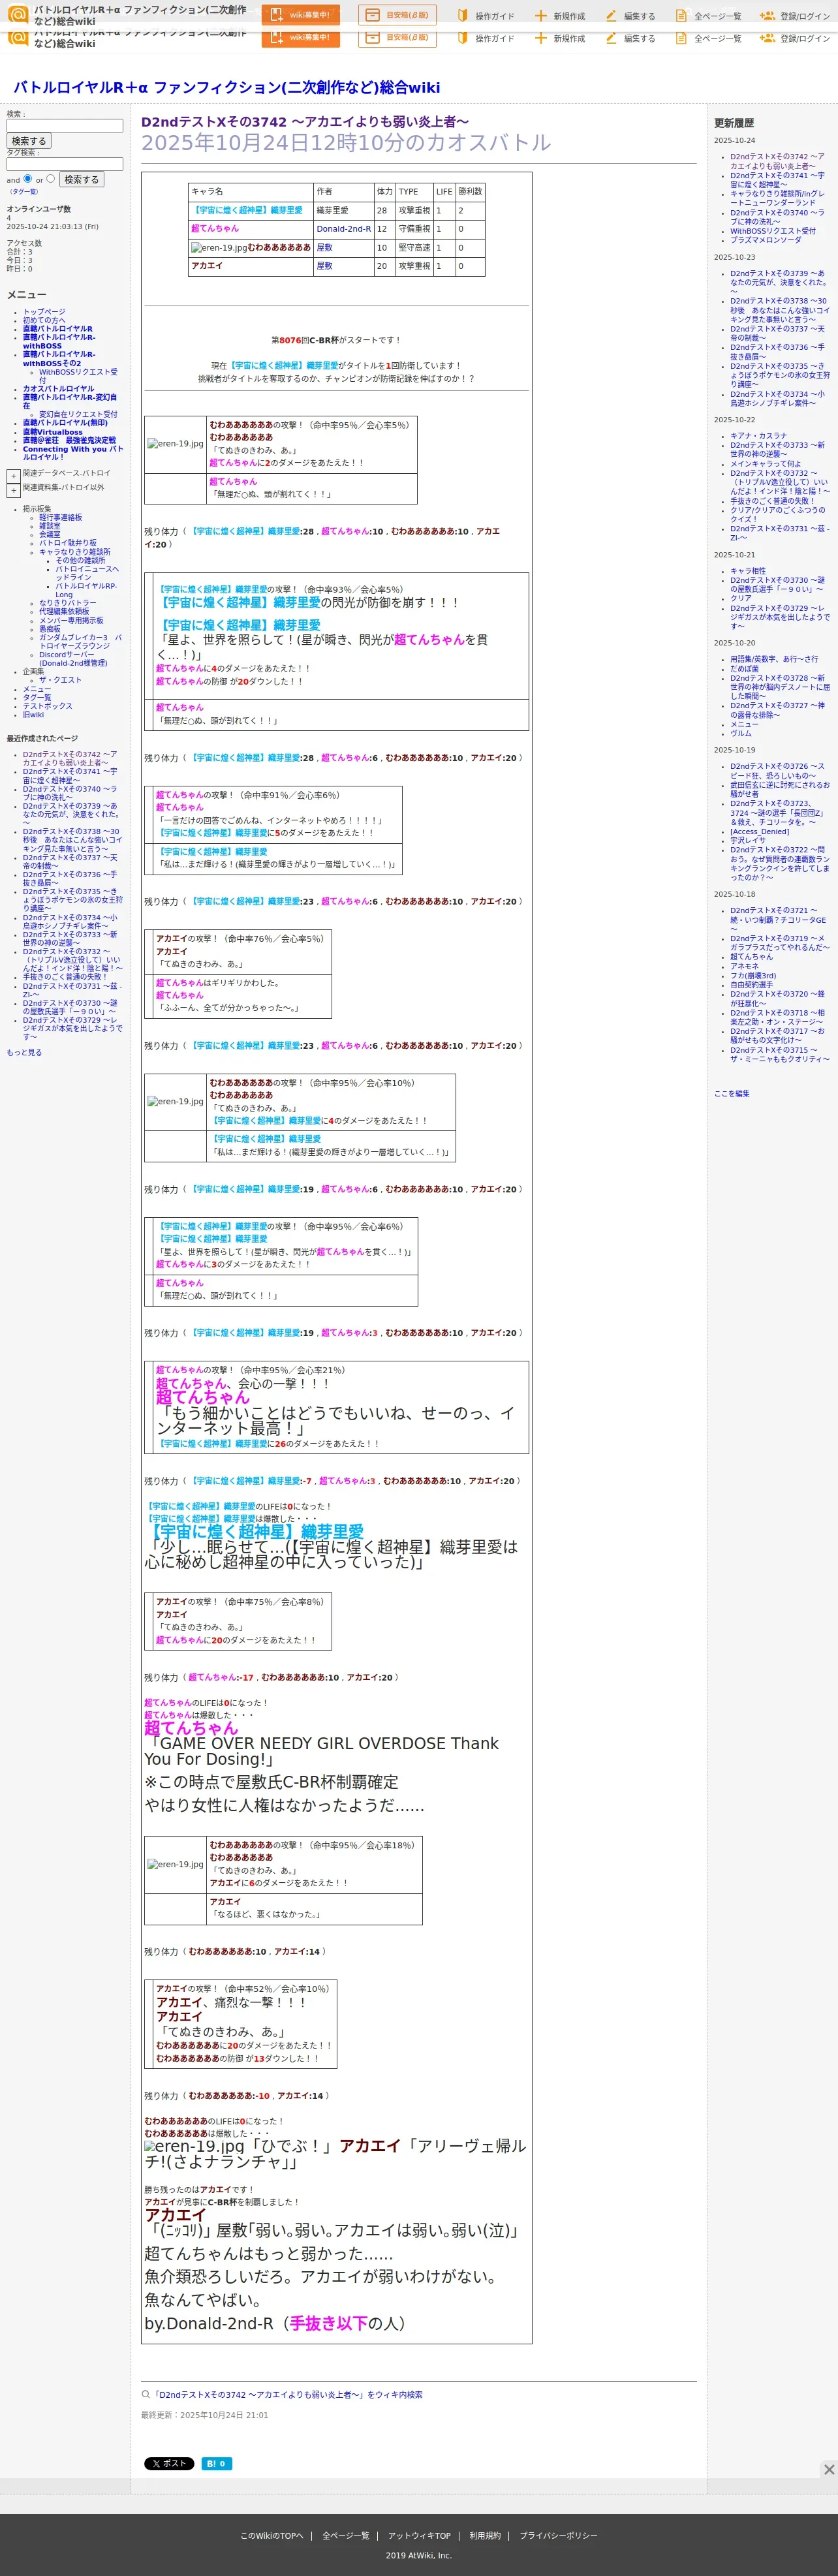Open Donald-2nd-R author link in table

point(344,229)
